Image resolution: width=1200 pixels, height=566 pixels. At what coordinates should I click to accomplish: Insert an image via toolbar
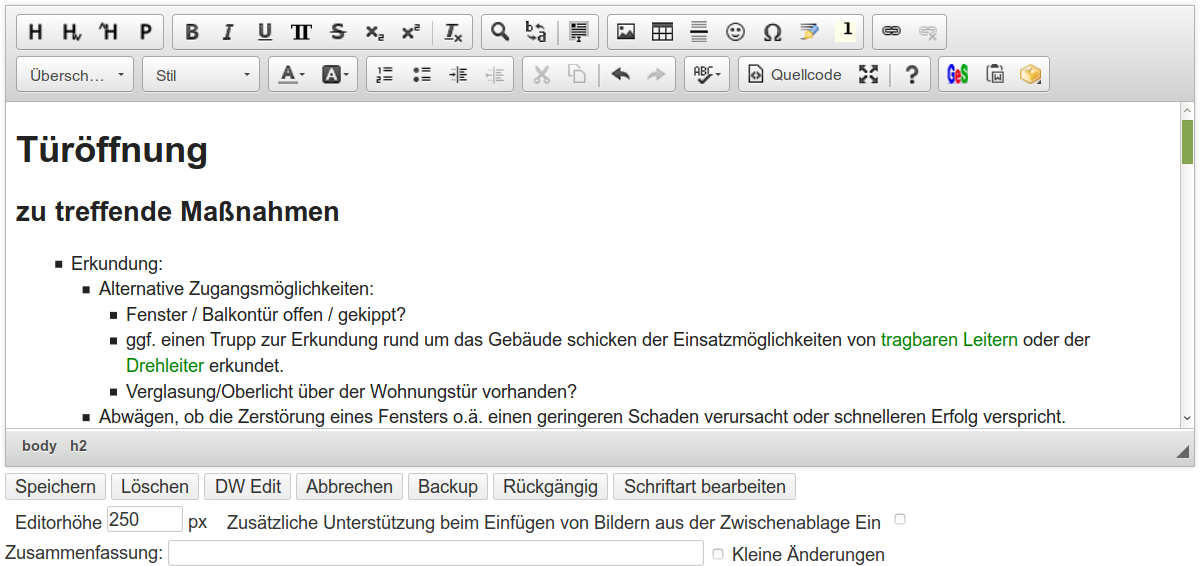pos(626,32)
